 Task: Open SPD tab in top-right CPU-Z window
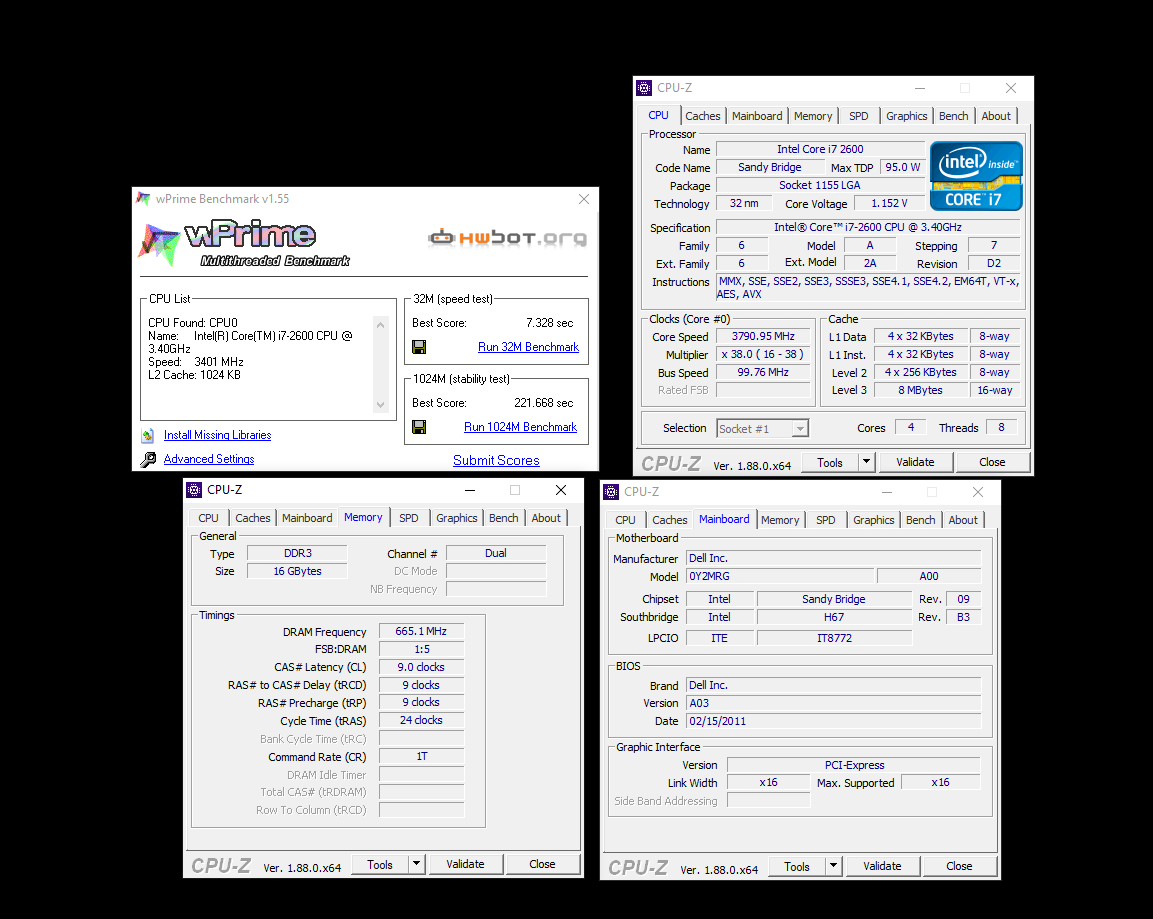[x=858, y=116]
